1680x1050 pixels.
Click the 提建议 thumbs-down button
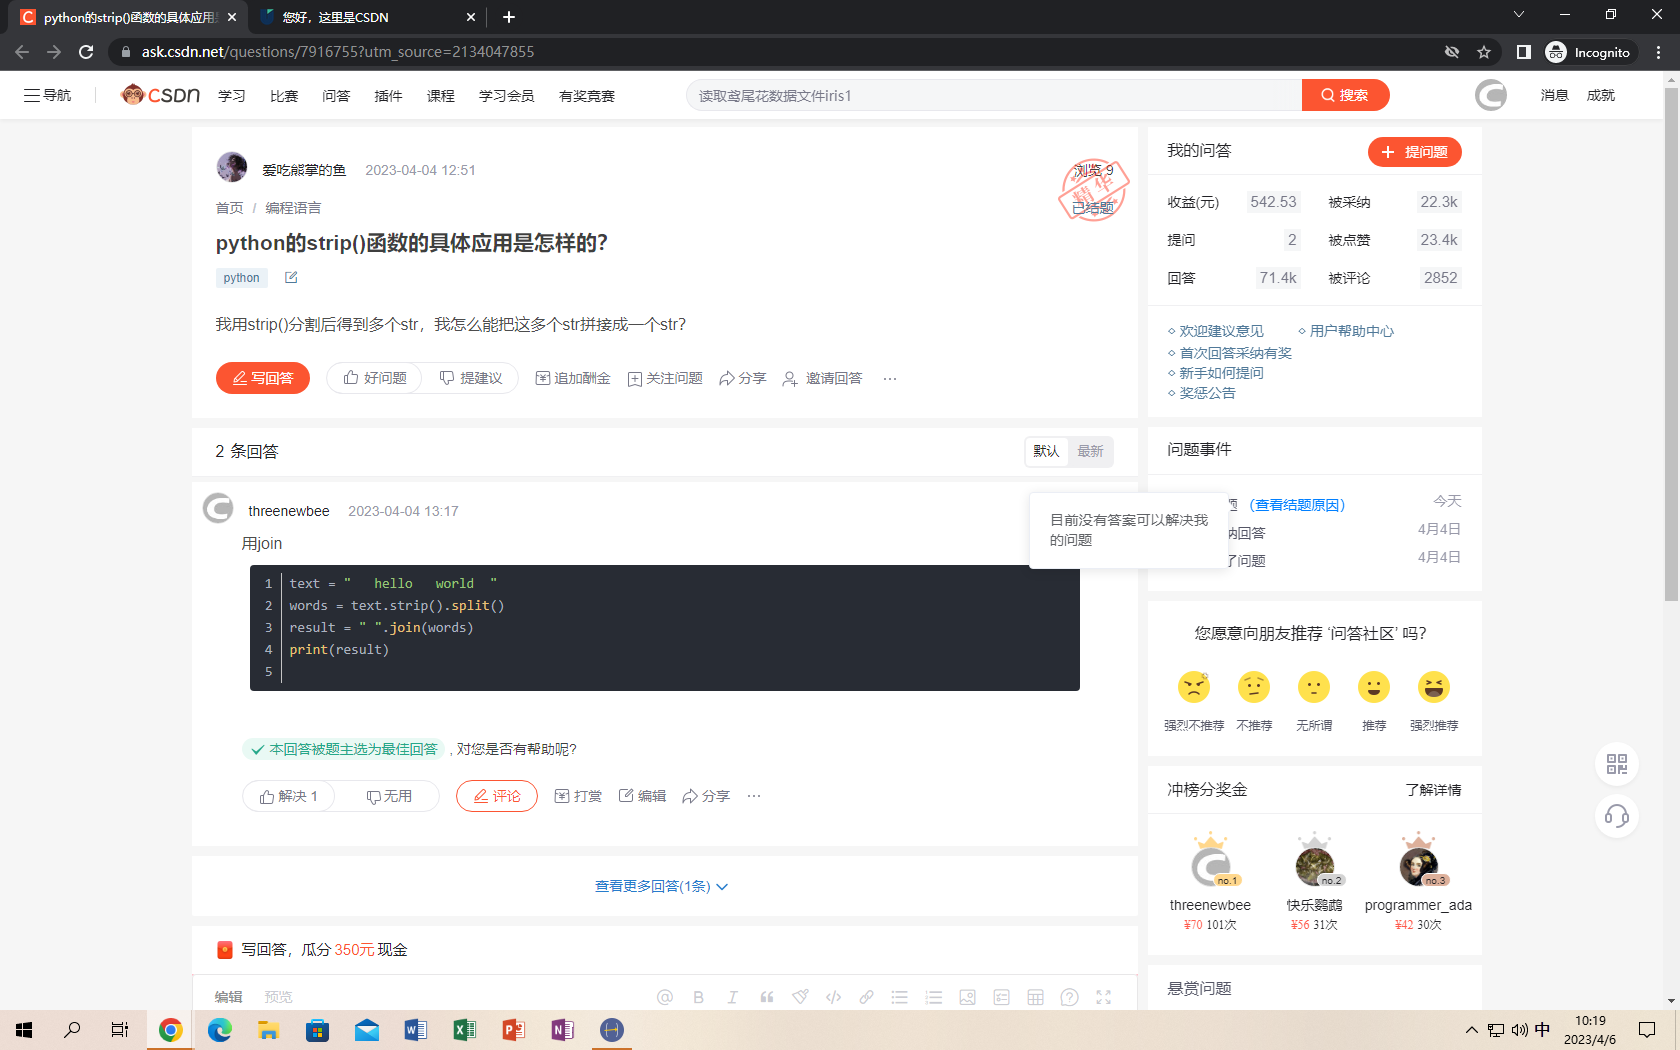(471, 378)
